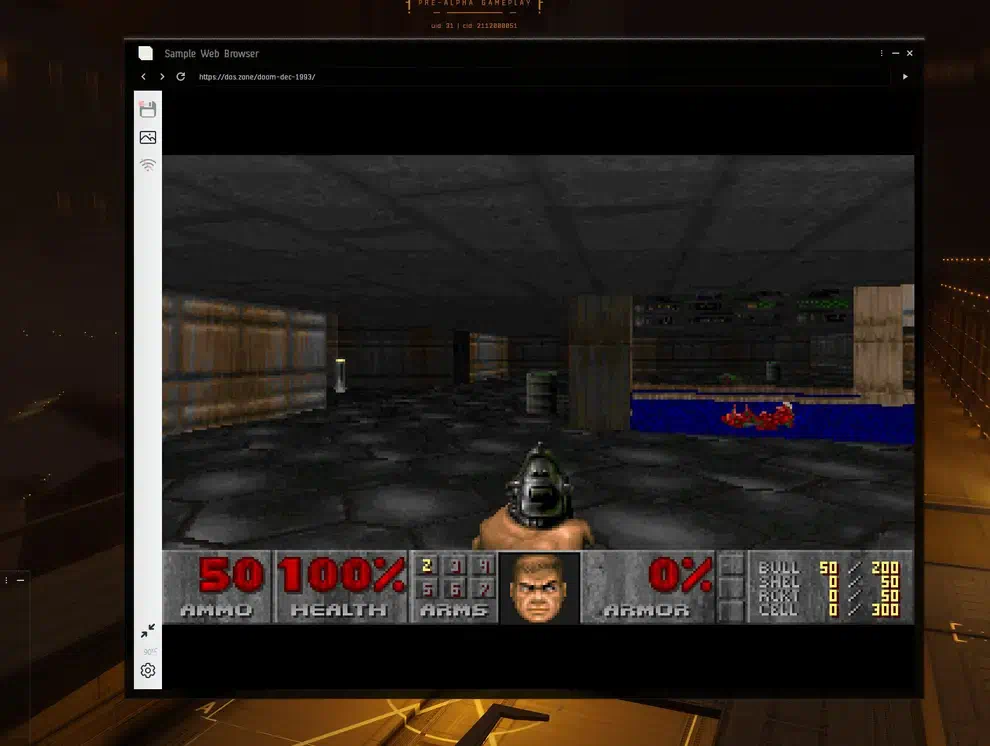Open the browser's three-dot options menu

881,53
